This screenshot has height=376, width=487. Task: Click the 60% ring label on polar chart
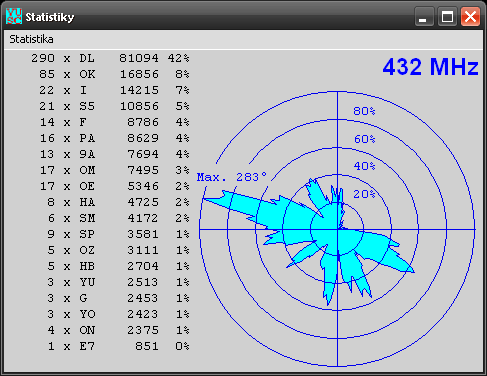[364, 139]
